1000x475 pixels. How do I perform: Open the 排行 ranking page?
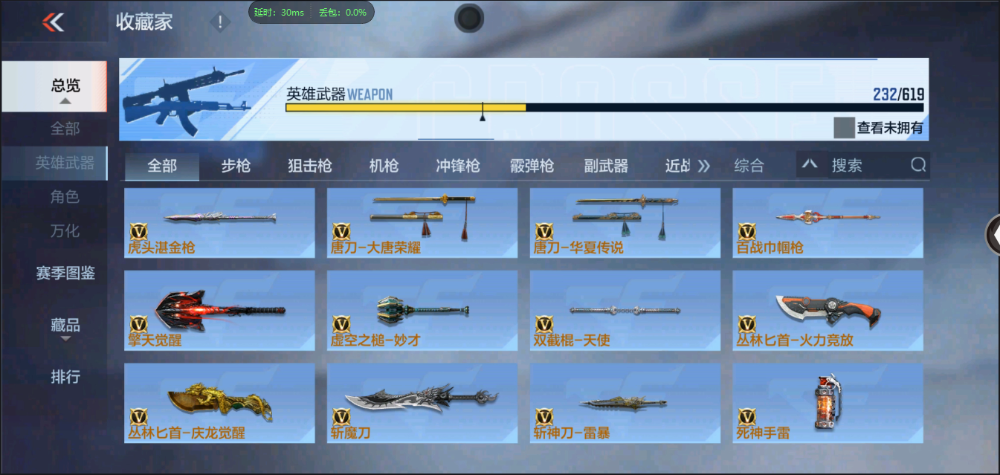click(65, 376)
